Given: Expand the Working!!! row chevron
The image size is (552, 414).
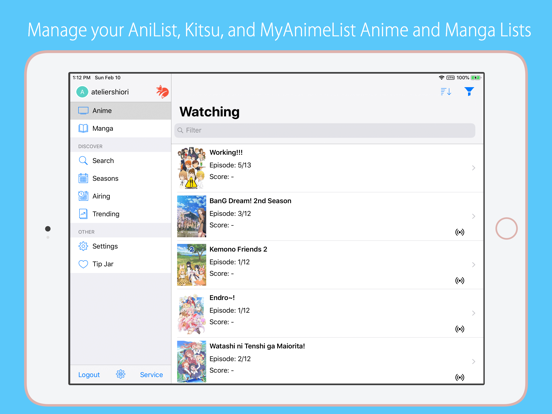Looking at the screenshot, I should pyautogui.click(x=473, y=168).
